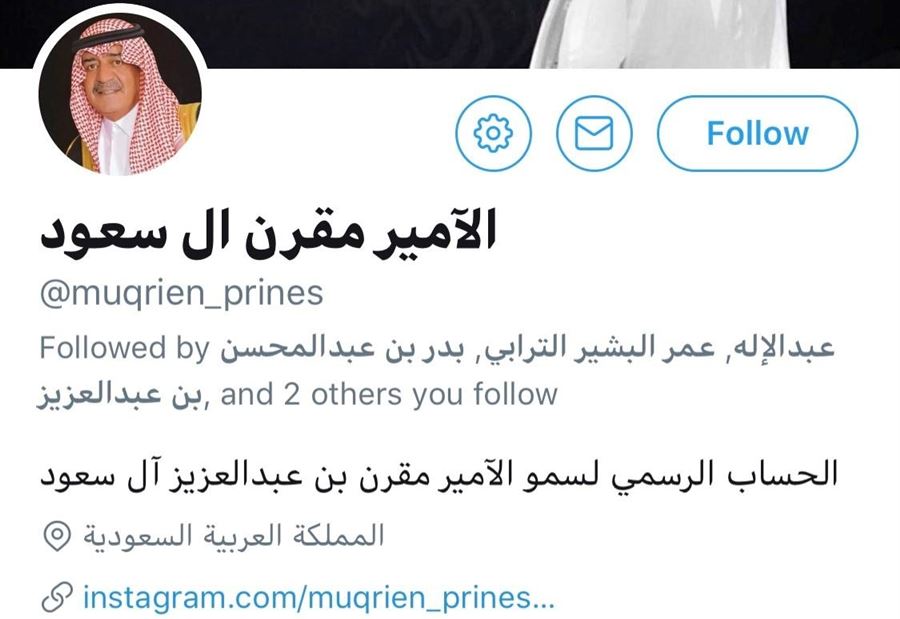
Task: View the dark header banner image
Action: (x=450, y=33)
